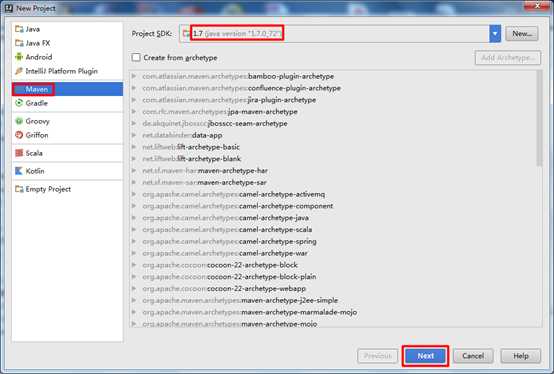The width and height of the screenshot is (554, 374).
Task: Select camel-archetype-war row
Action: 333,253
